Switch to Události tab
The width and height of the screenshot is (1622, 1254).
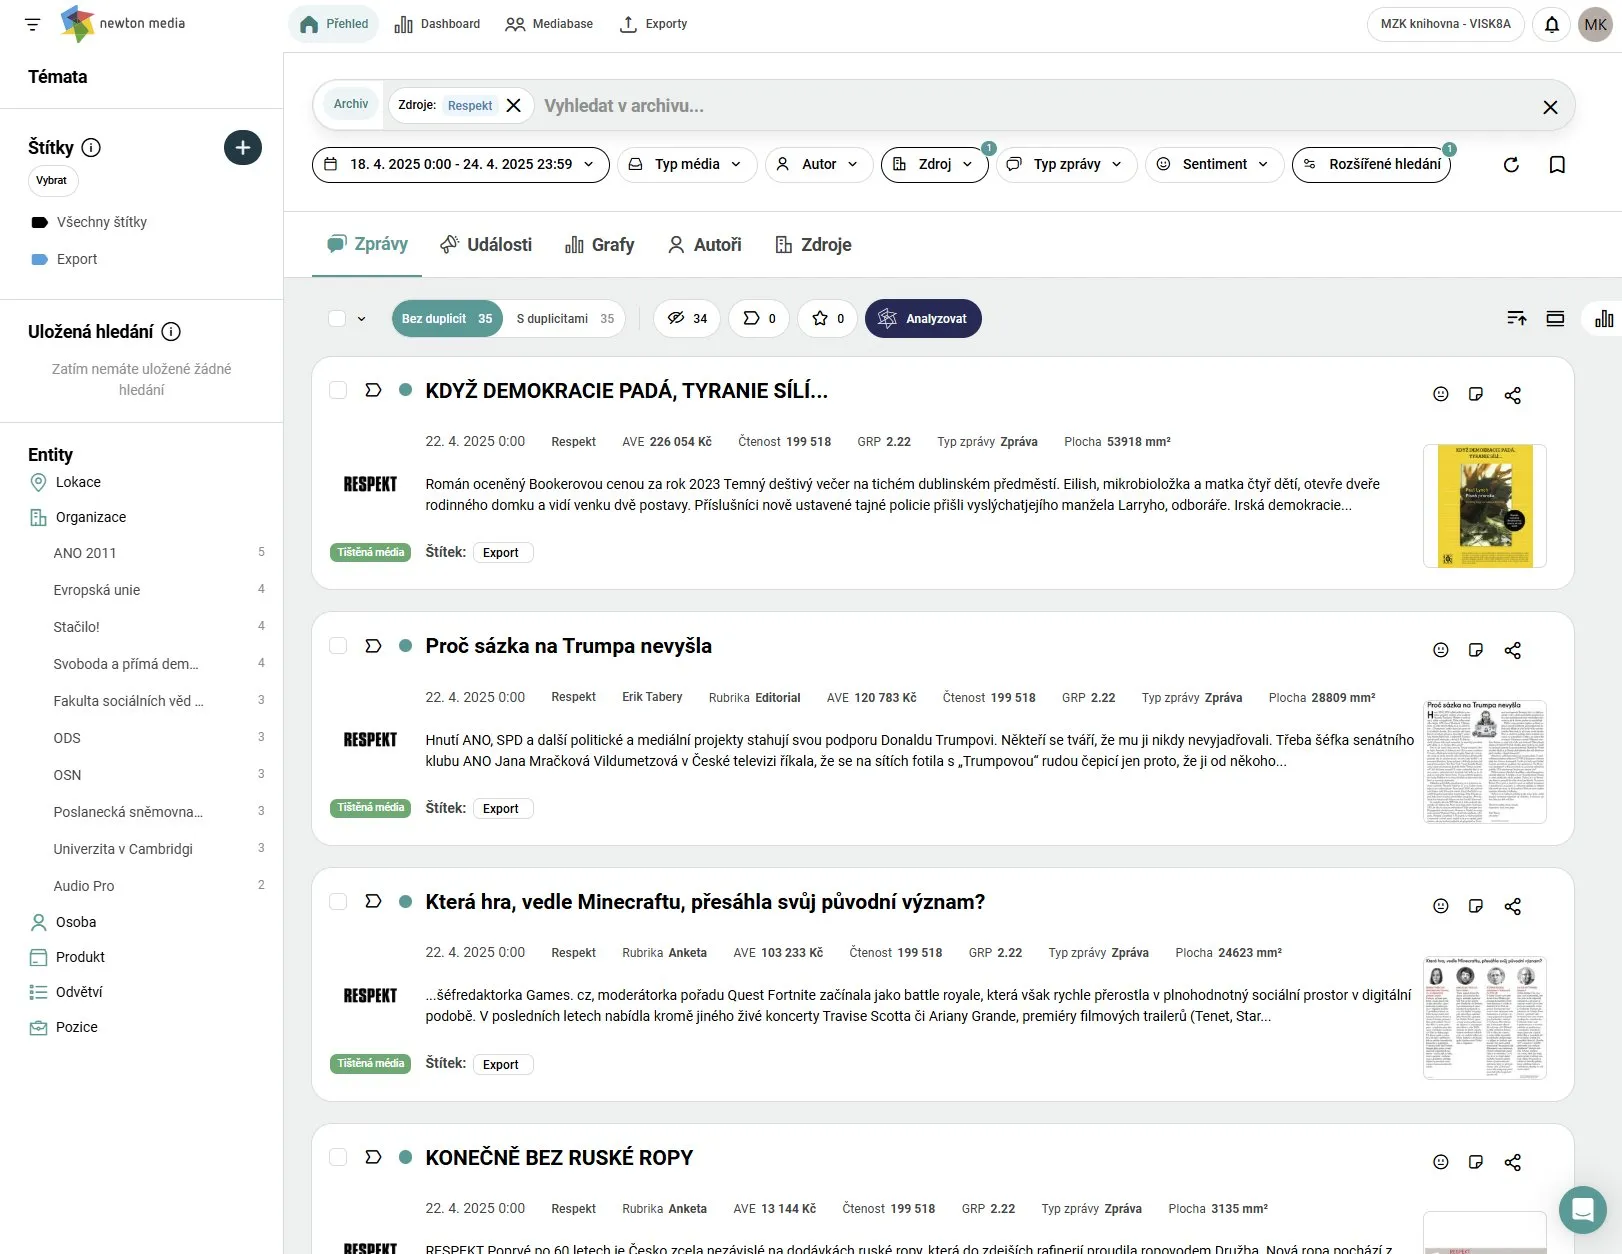[486, 245]
